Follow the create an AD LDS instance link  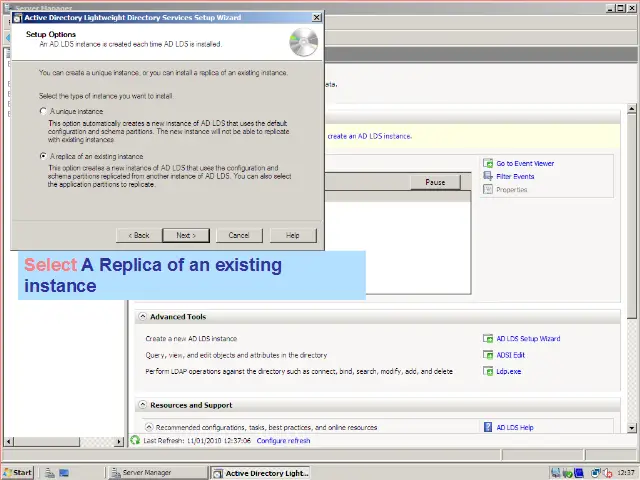click(369, 136)
